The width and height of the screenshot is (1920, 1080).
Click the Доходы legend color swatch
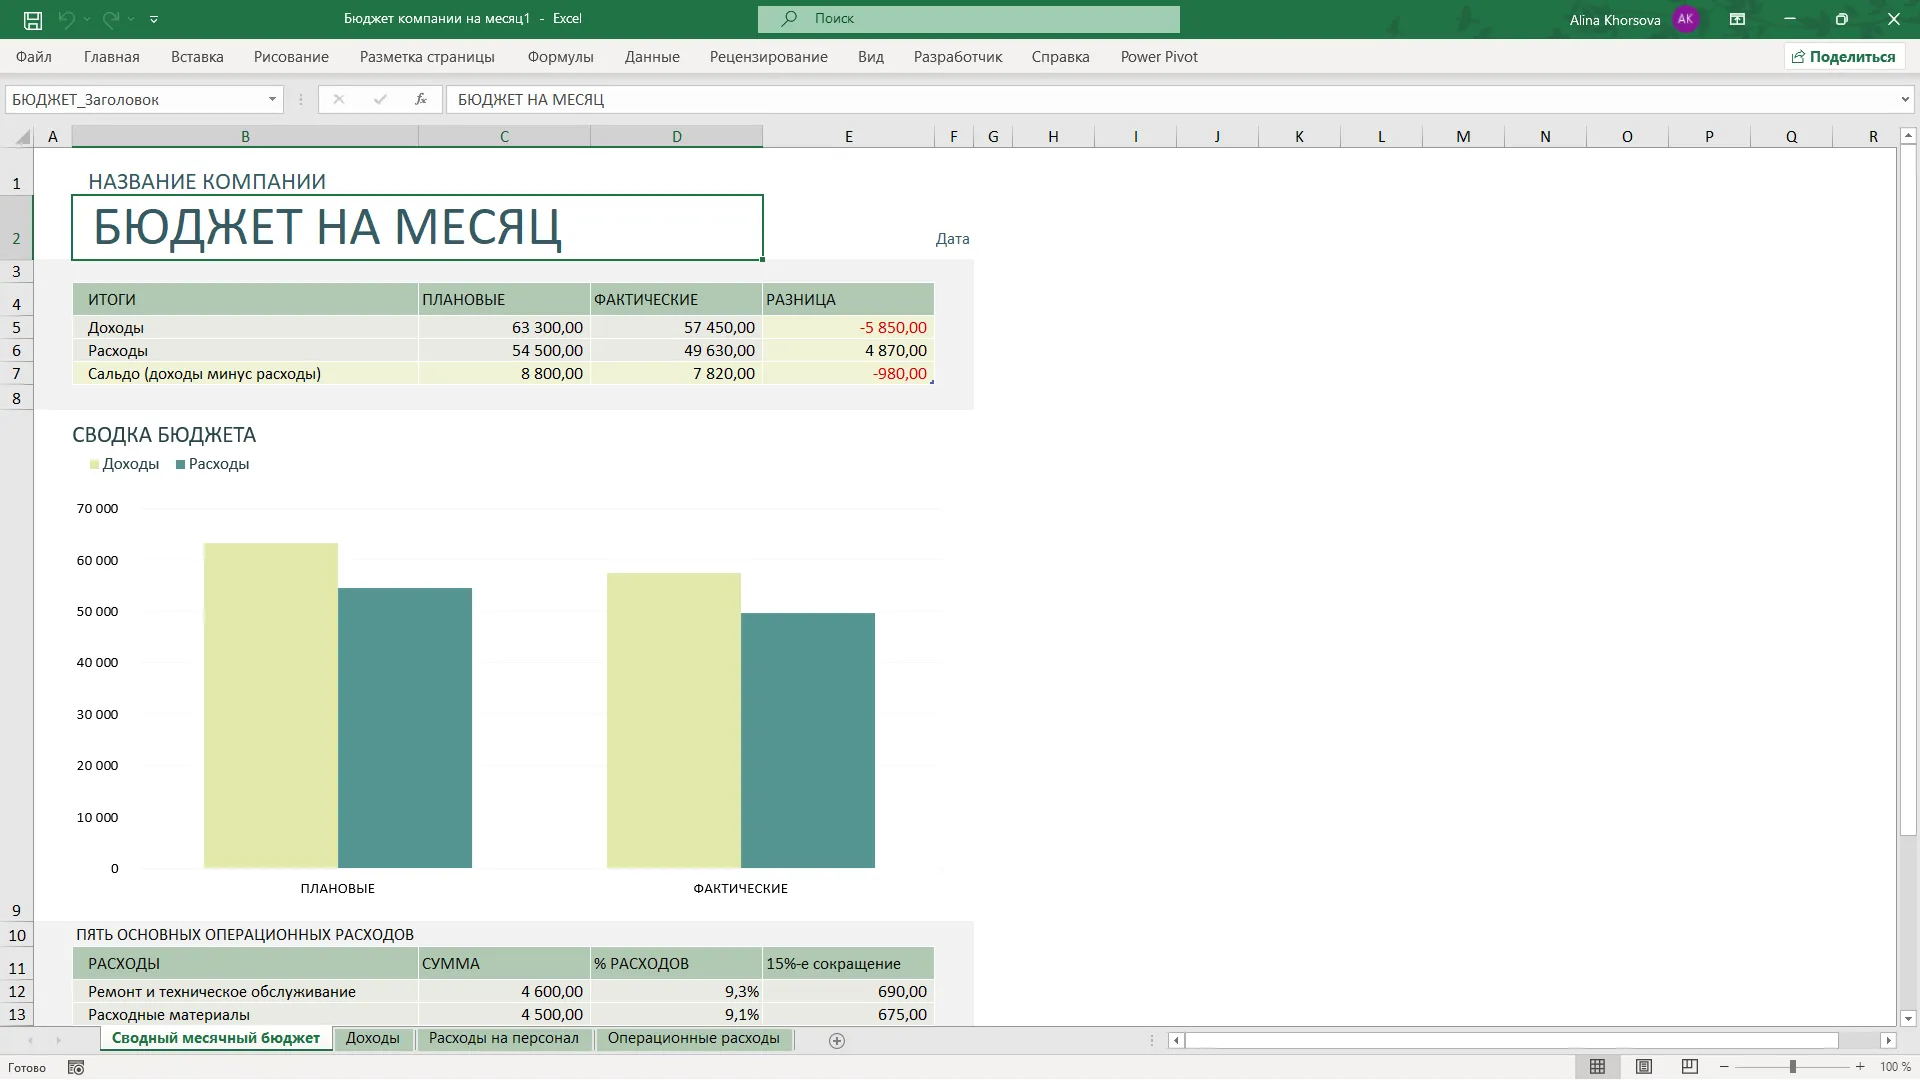coord(94,465)
